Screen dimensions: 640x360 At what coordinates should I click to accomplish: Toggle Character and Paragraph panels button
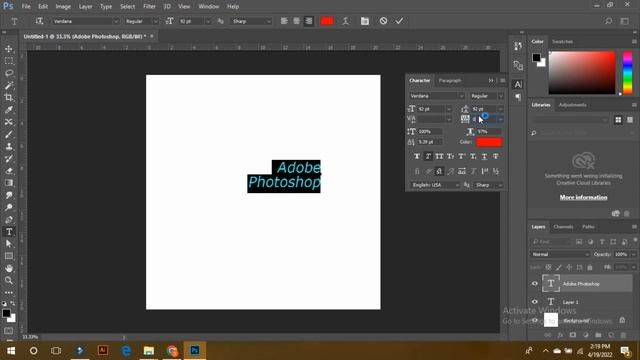pyautogui.click(x=365, y=21)
